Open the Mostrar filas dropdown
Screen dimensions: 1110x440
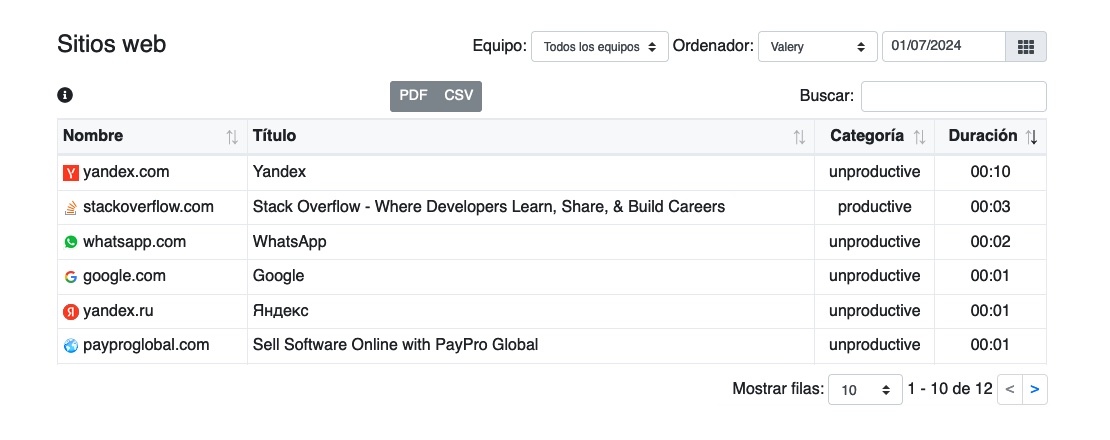click(865, 389)
